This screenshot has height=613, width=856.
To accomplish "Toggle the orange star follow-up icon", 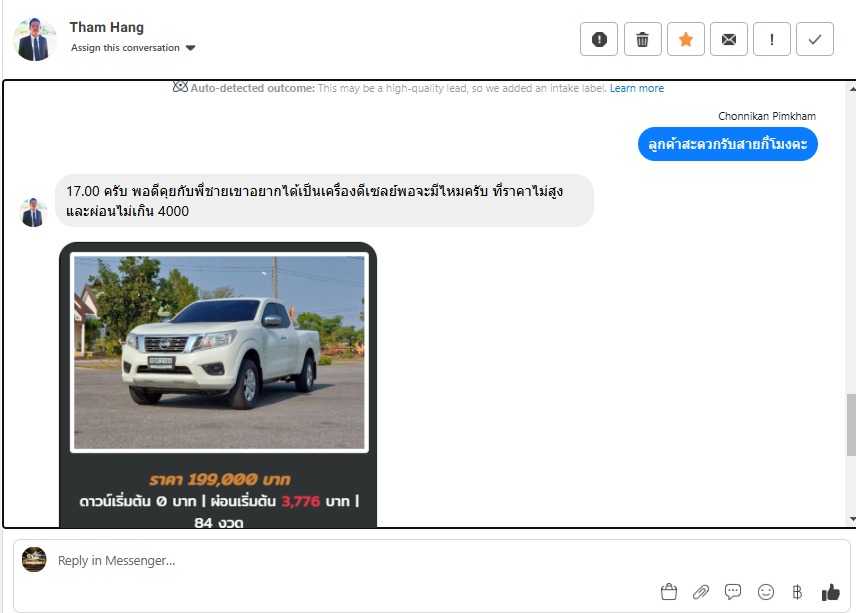I will [x=686, y=39].
